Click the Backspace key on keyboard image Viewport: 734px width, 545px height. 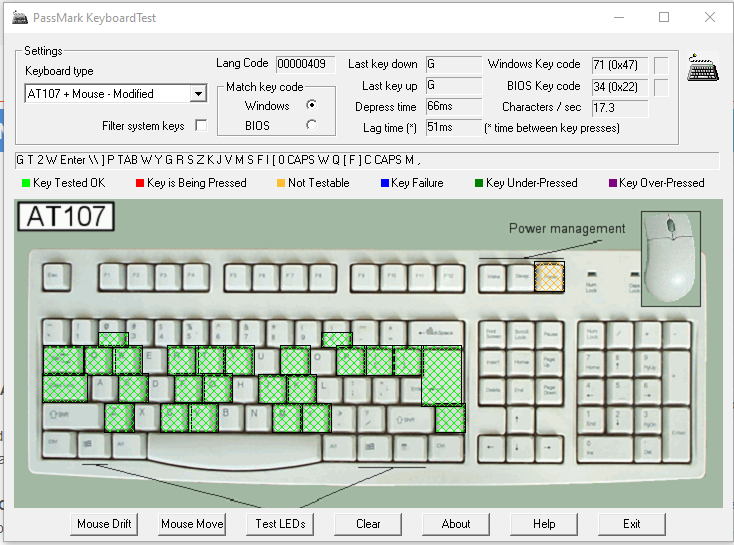click(x=436, y=333)
